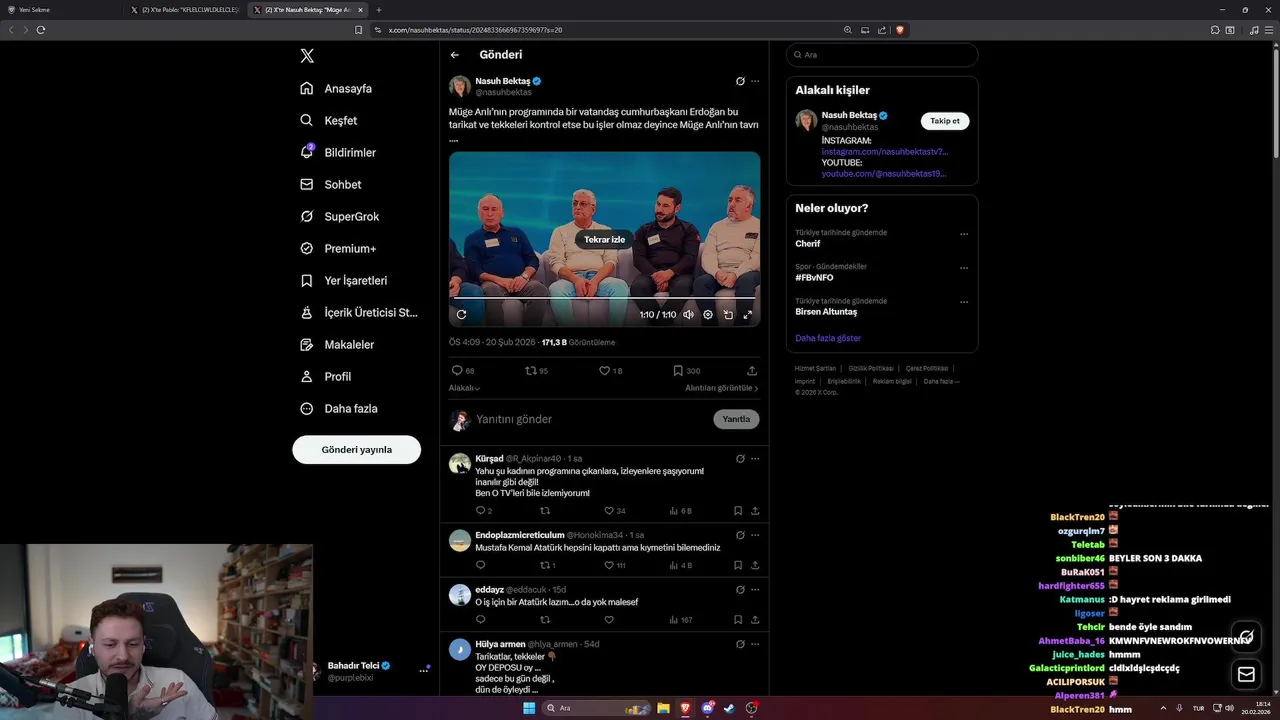This screenshot has height=720, width=1280.
Task: Open SuperGrok from sidebar
Action: [x=339, y=216]
